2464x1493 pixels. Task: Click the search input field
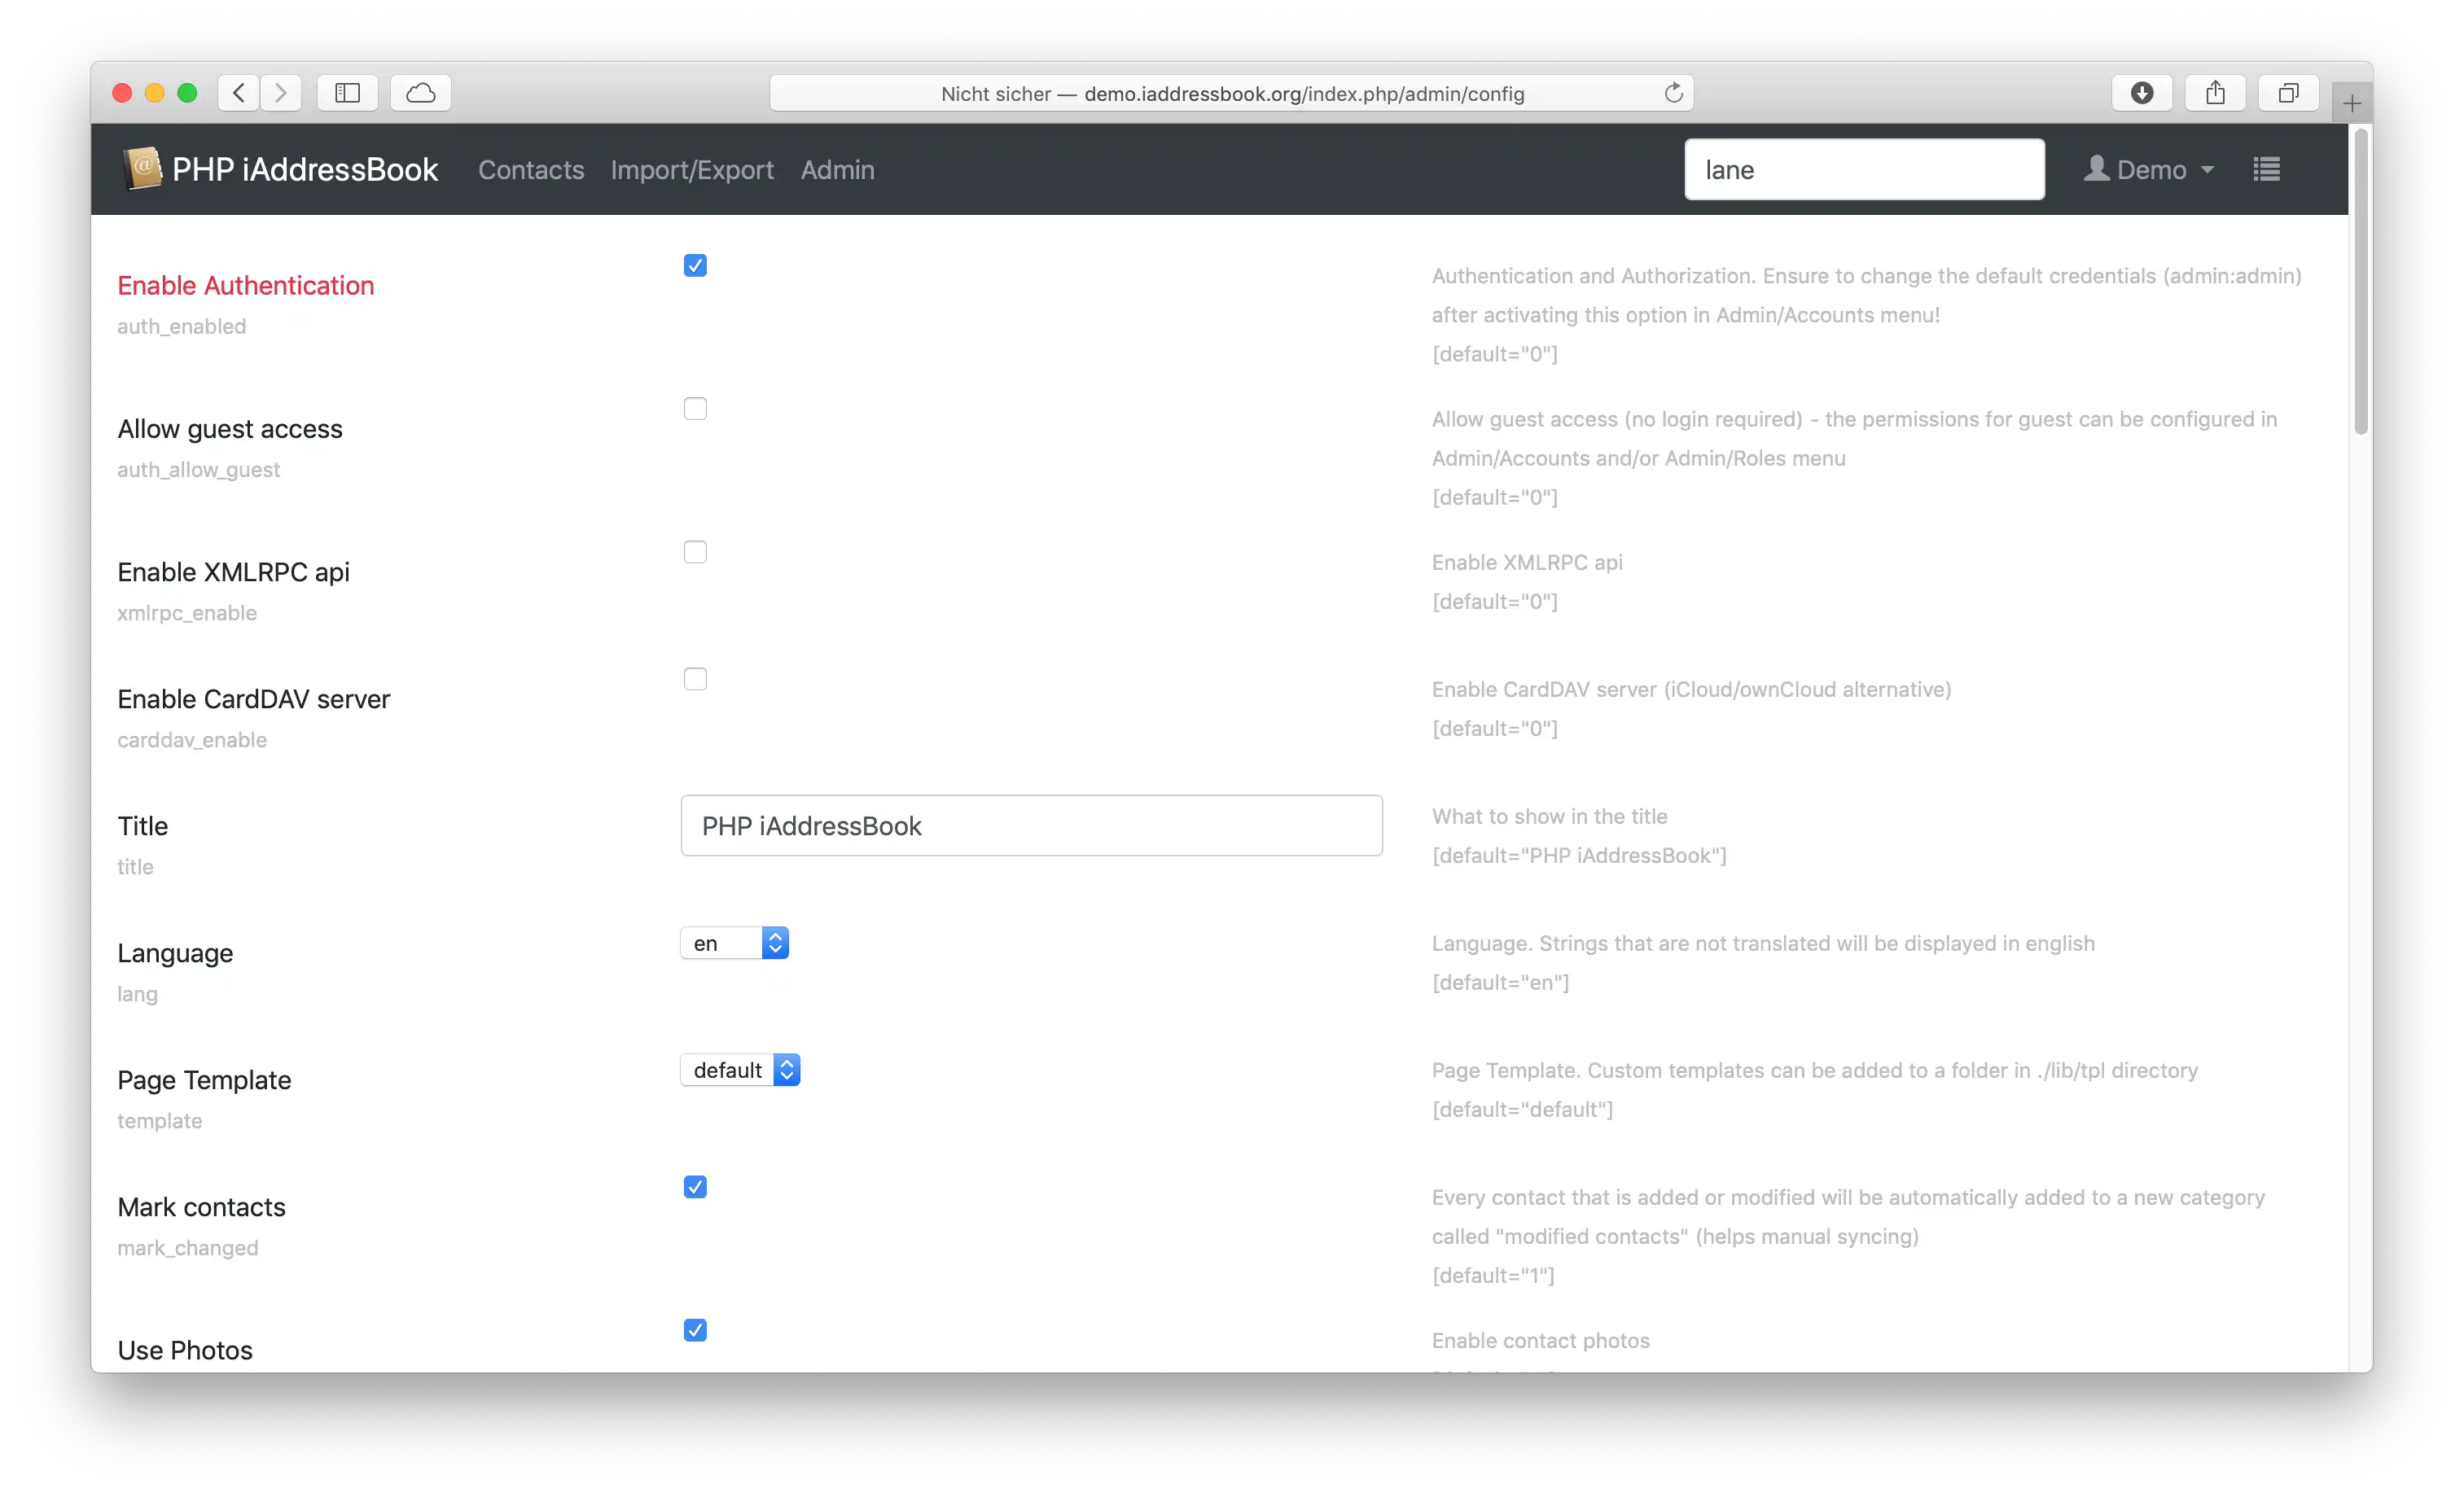[x=1862, y=171]
